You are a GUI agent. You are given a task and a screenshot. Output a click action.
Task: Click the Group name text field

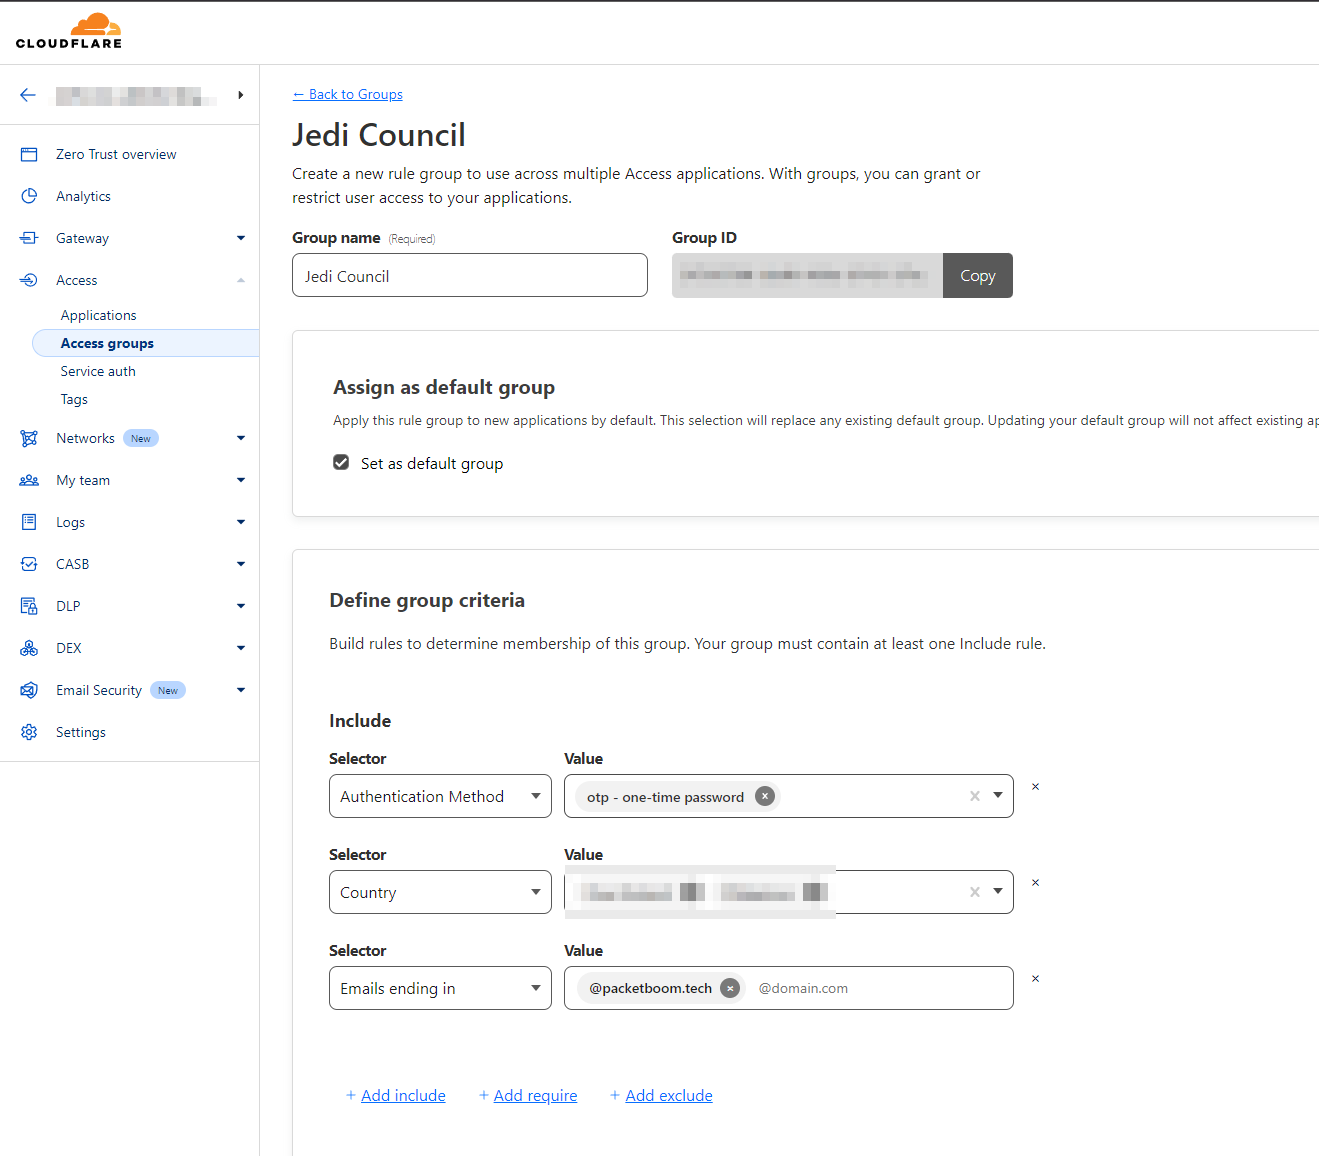(x=469, y=276)
